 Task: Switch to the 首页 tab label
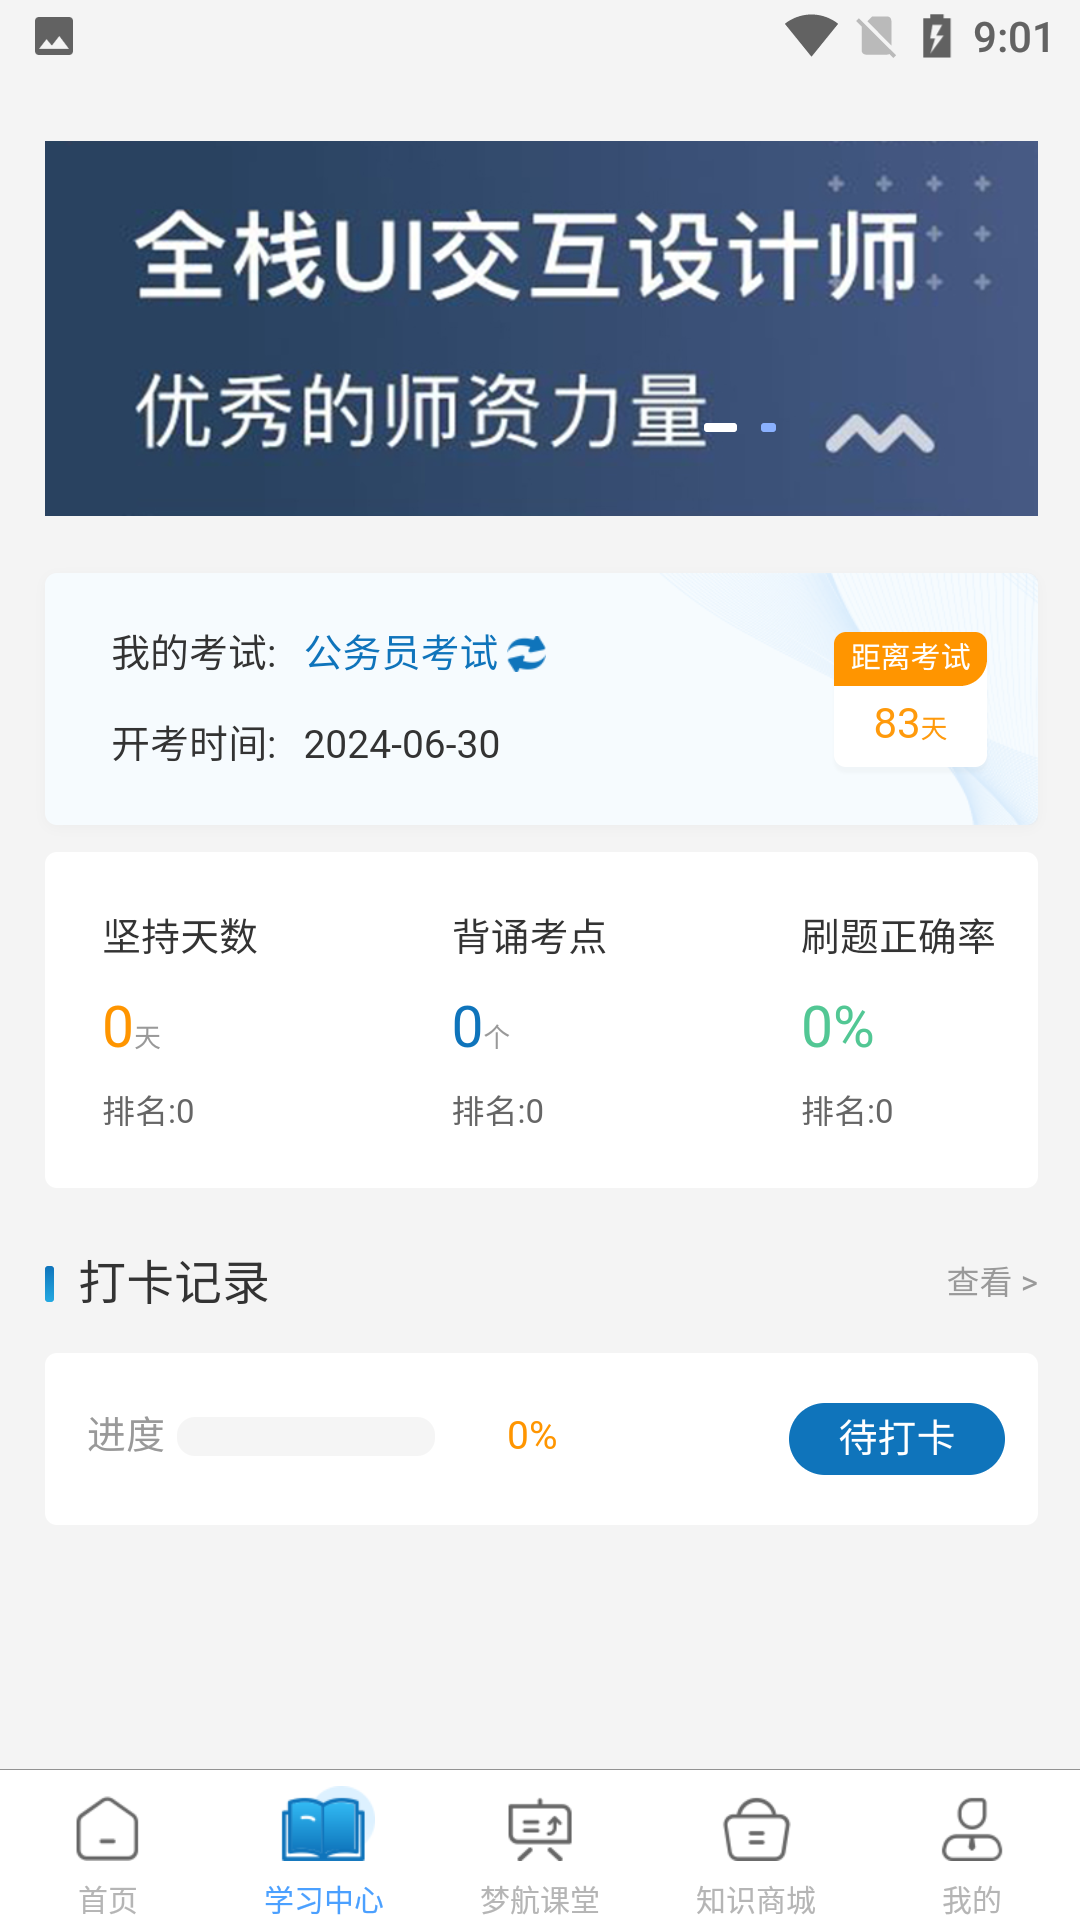click(x=108, y=1899)
